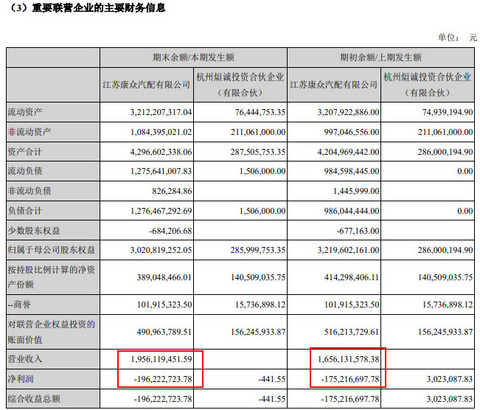Select the value 4,296,602,338.06

point(161,152)
